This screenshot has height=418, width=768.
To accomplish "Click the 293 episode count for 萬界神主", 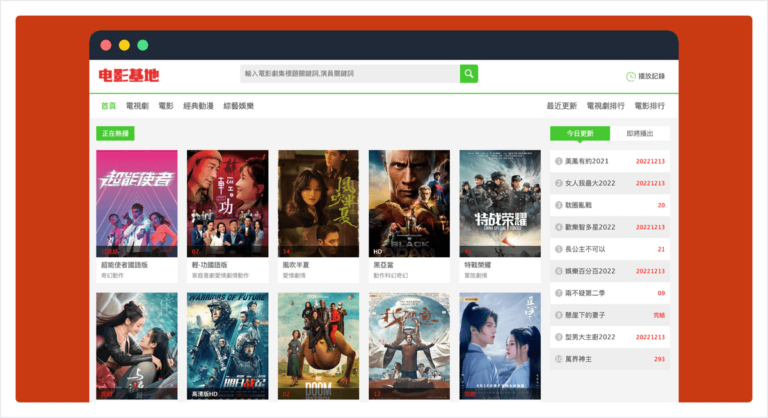I will tap(659, 359).
